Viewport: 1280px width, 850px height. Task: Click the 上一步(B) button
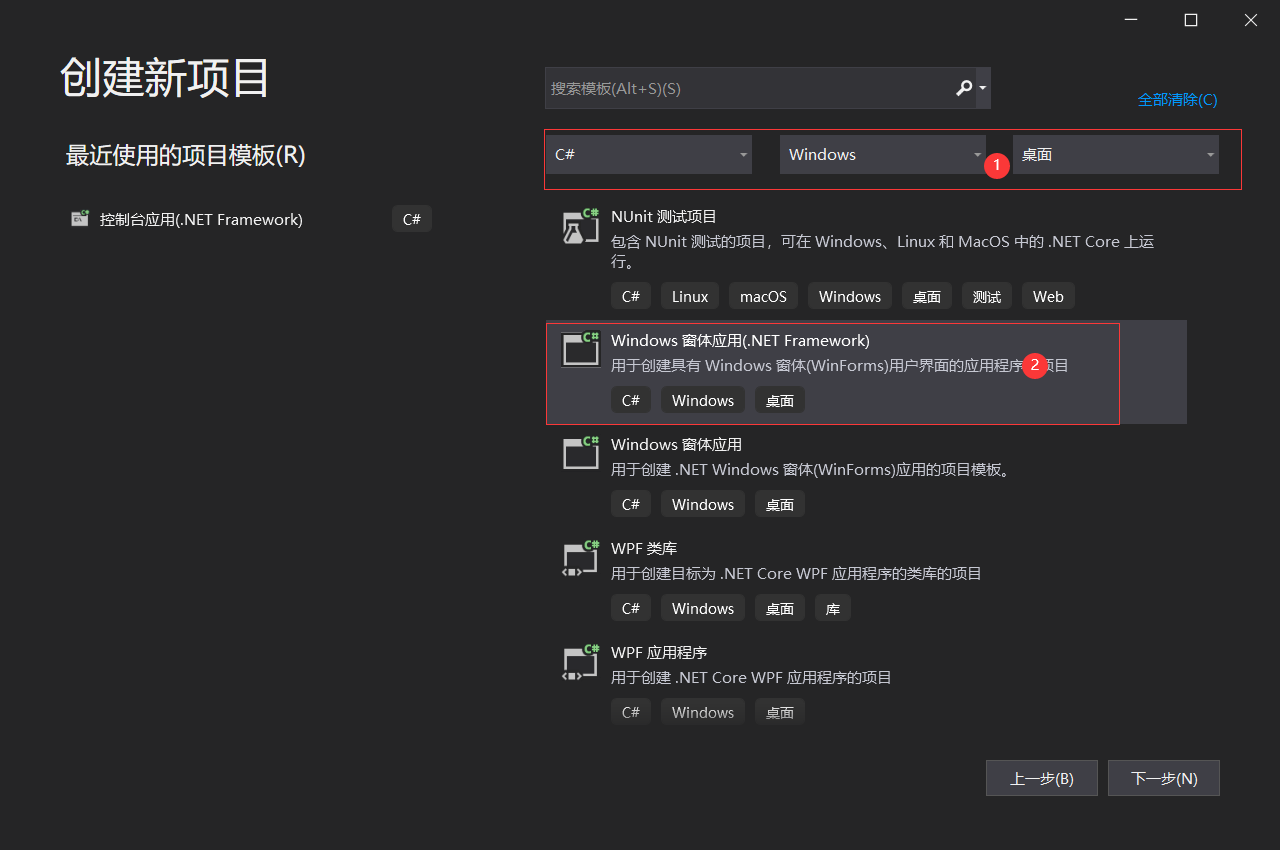tap(1042, 778)
